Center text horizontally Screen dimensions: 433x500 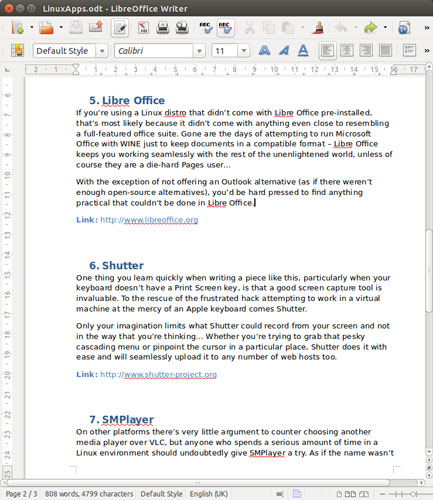click(347, 51)
